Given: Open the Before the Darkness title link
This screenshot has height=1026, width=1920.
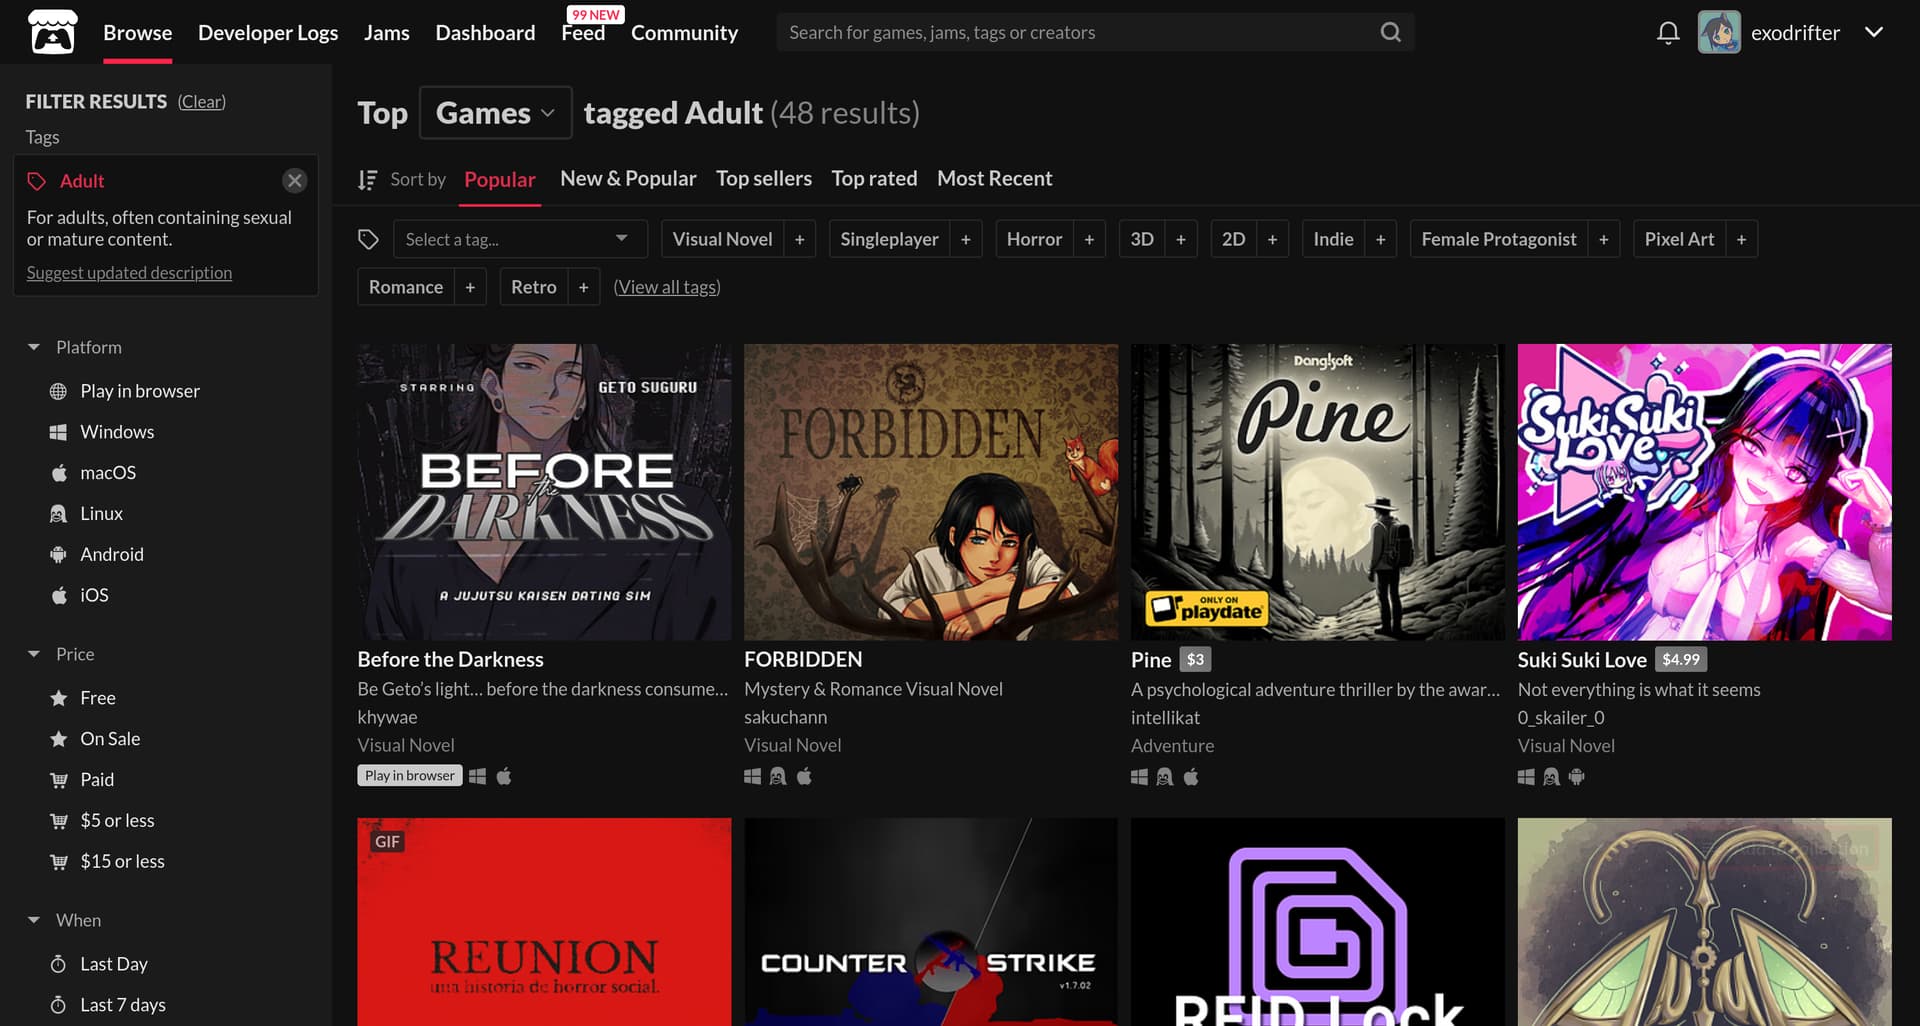Looking at the screenshot, I should coord(450,660).
